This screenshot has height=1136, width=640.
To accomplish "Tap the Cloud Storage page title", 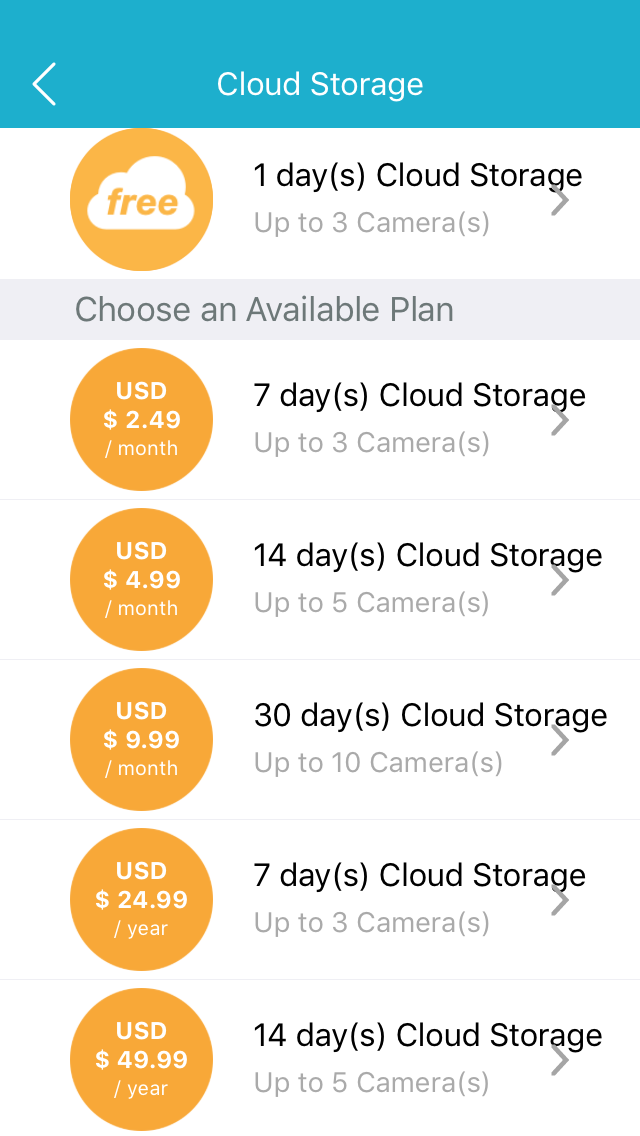I will click(x=320, y=84).
